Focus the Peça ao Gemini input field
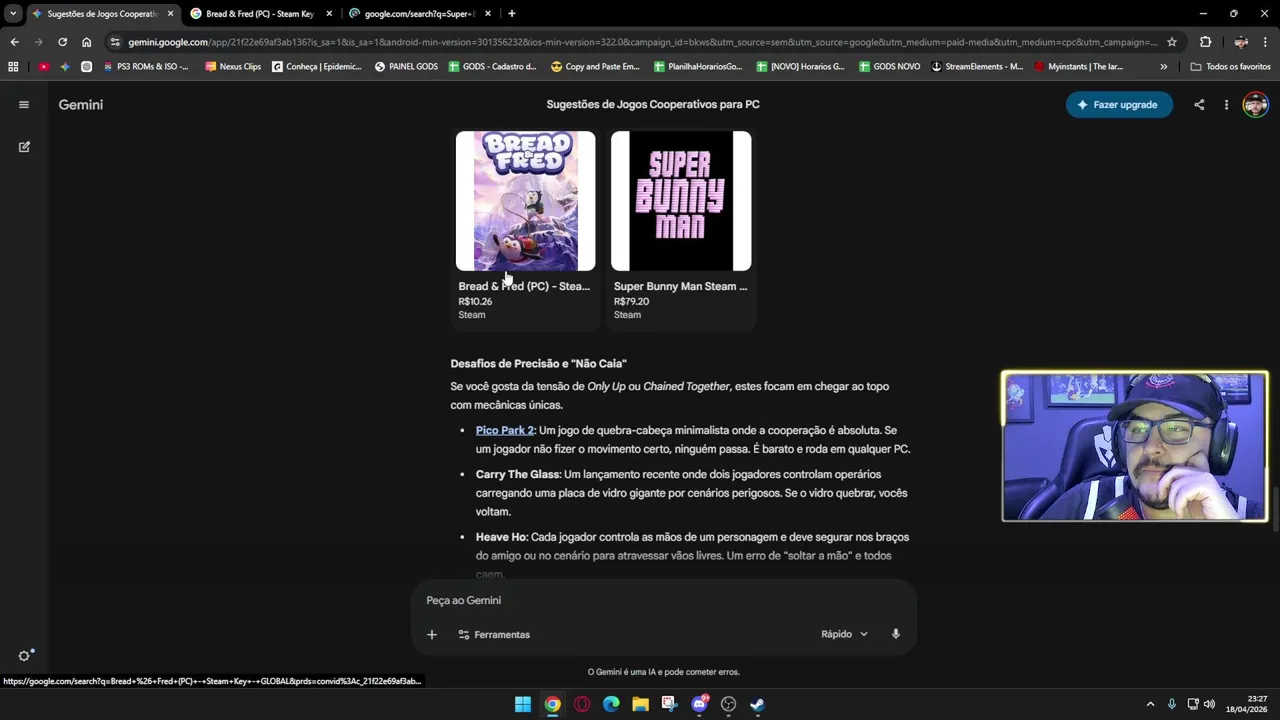This screenshot has width=1280, height=720. pos(664,600)
